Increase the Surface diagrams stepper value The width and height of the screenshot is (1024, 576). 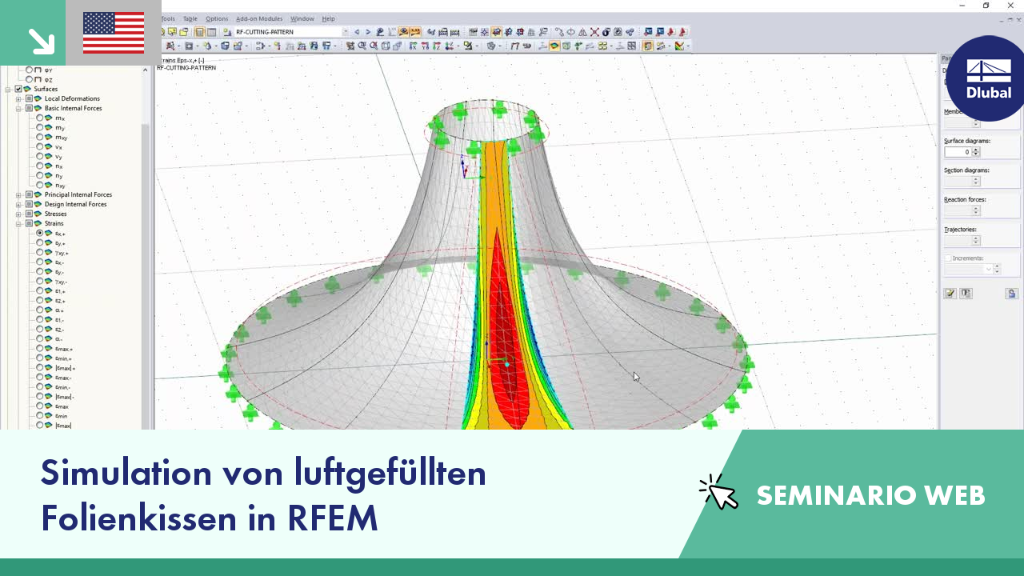(x=976, y=150)
